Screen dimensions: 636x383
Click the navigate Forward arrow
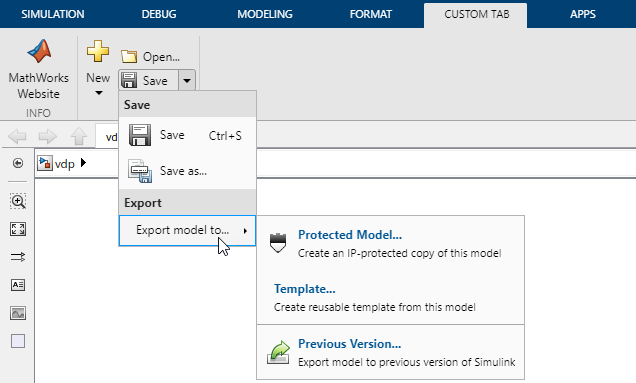48,136
